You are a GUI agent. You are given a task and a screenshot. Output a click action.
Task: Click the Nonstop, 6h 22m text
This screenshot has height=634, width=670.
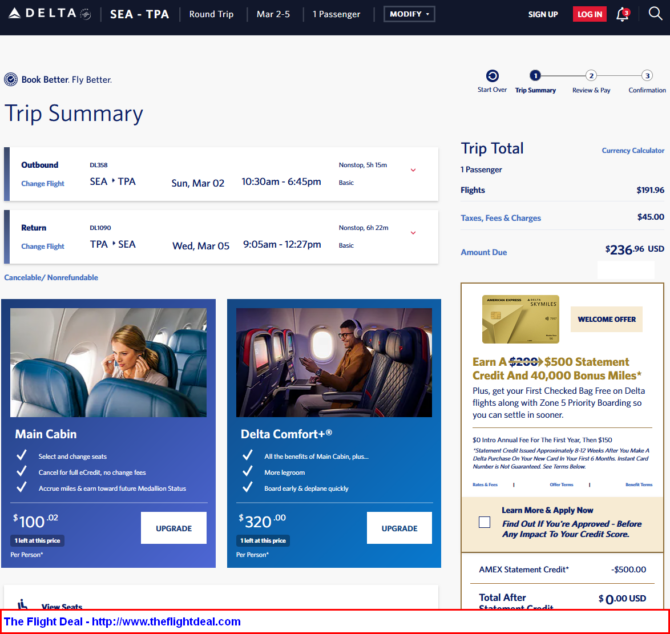[364, 228]
